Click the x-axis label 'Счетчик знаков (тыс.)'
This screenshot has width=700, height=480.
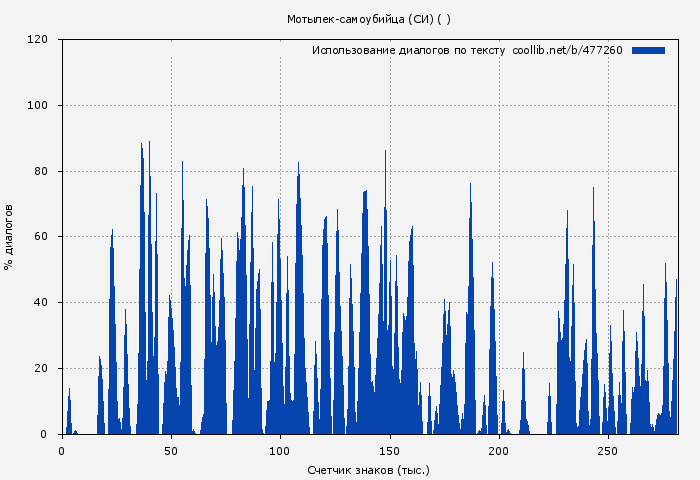(x=369, y=469)
